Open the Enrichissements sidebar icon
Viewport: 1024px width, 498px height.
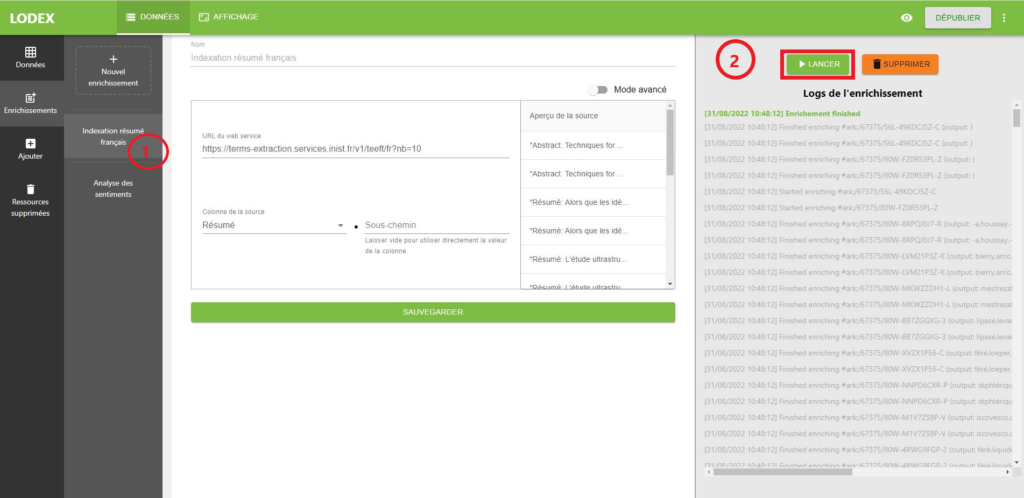[30, 98]
